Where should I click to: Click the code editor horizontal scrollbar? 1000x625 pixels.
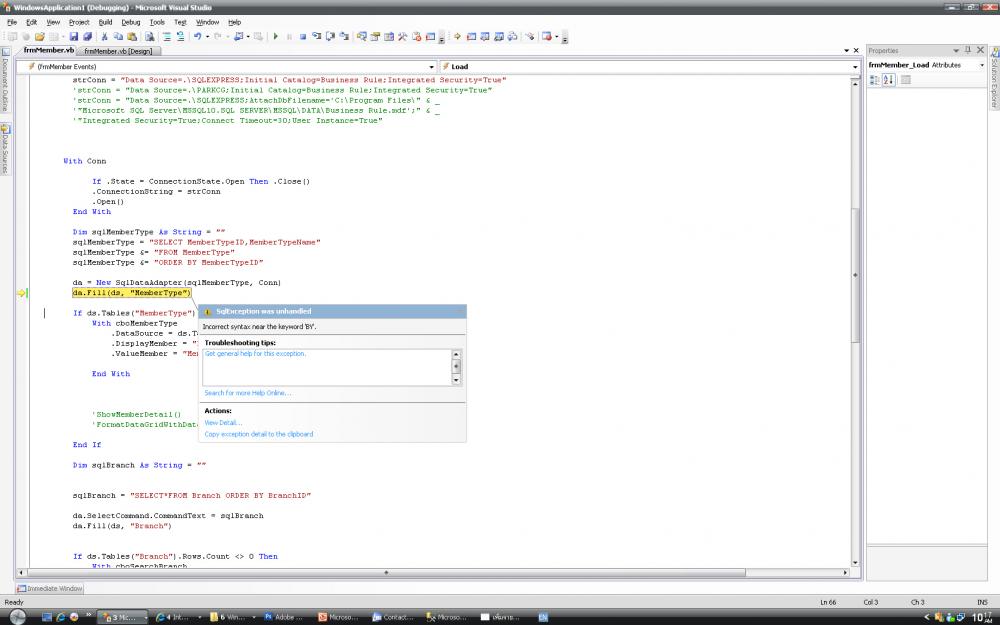click(434, 573)
